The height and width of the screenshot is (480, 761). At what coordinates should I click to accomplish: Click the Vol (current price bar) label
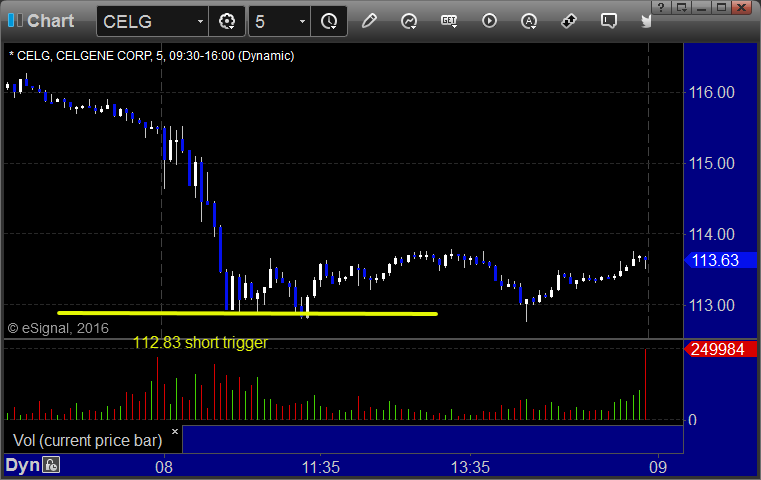tap(87, 440)
